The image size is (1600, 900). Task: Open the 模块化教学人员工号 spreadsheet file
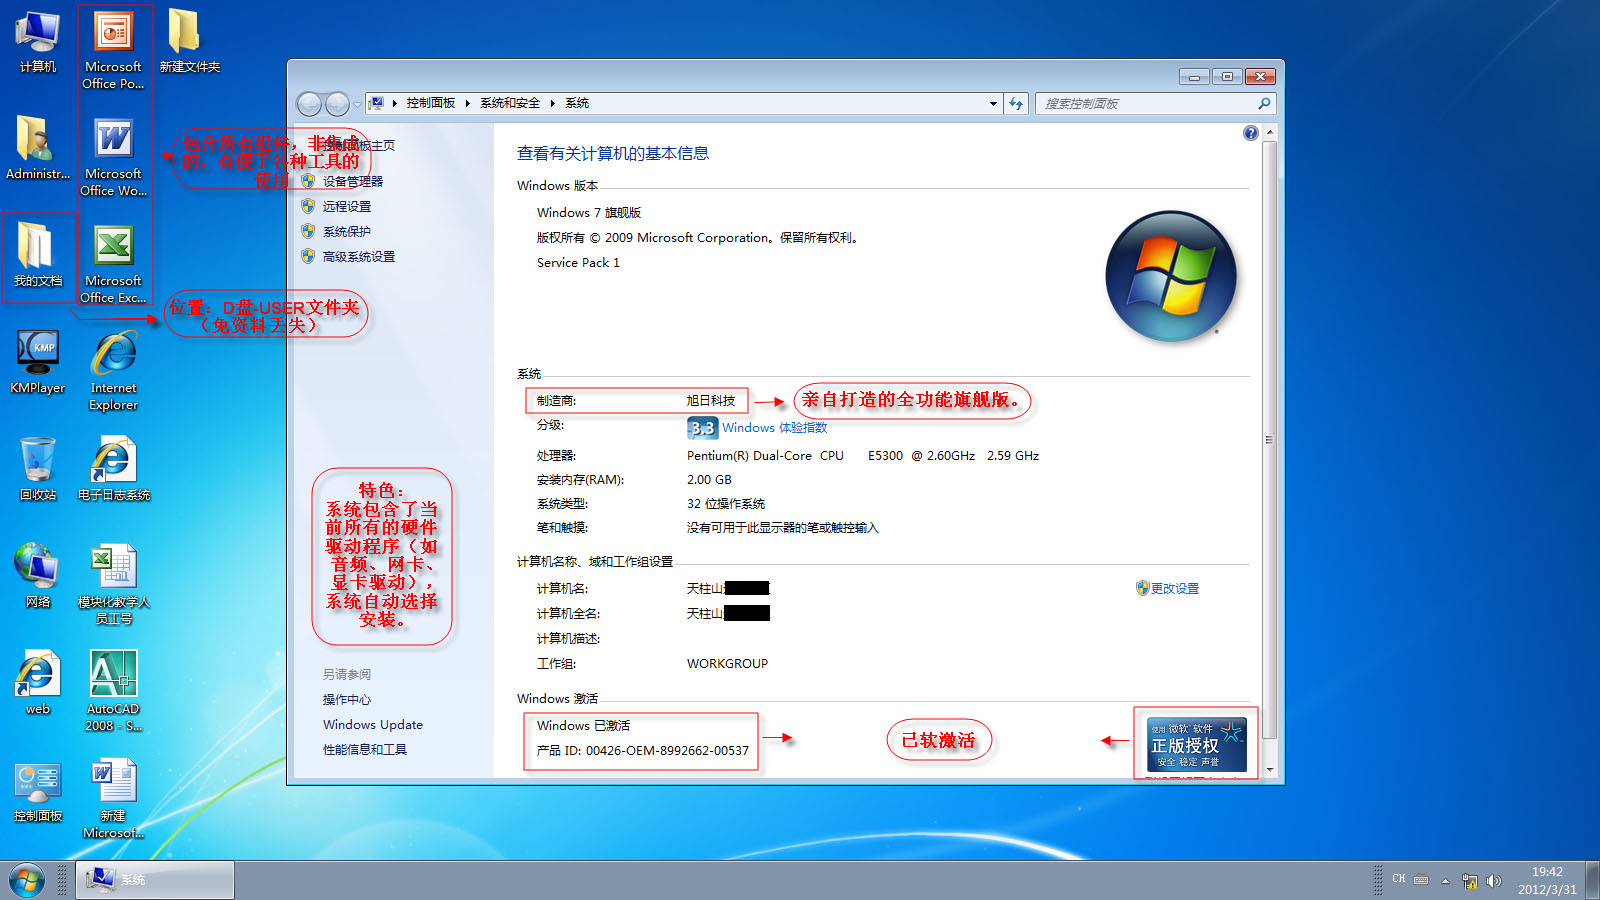(113, 584)
